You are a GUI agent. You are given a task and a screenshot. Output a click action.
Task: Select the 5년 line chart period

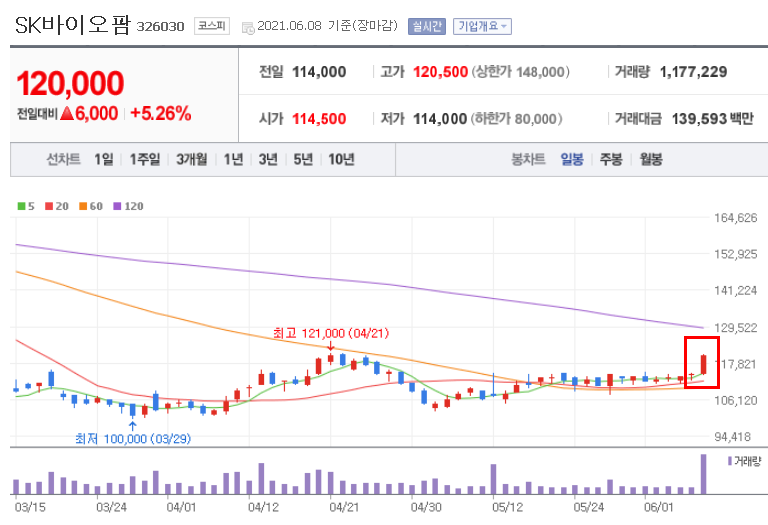pyautogui.click(x=303, y=159)
